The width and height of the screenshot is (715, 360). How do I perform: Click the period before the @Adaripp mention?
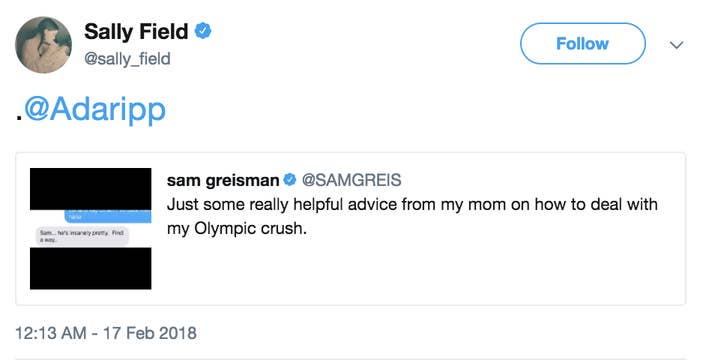pyautogui.click(x=19, y=118)
